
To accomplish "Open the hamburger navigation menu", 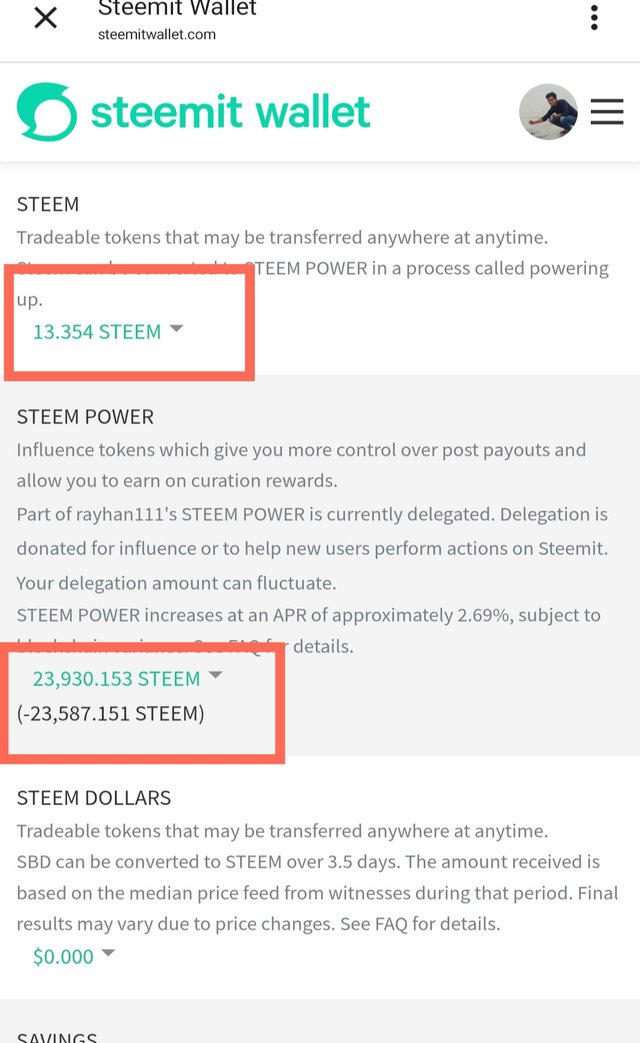I will [607, 112].
